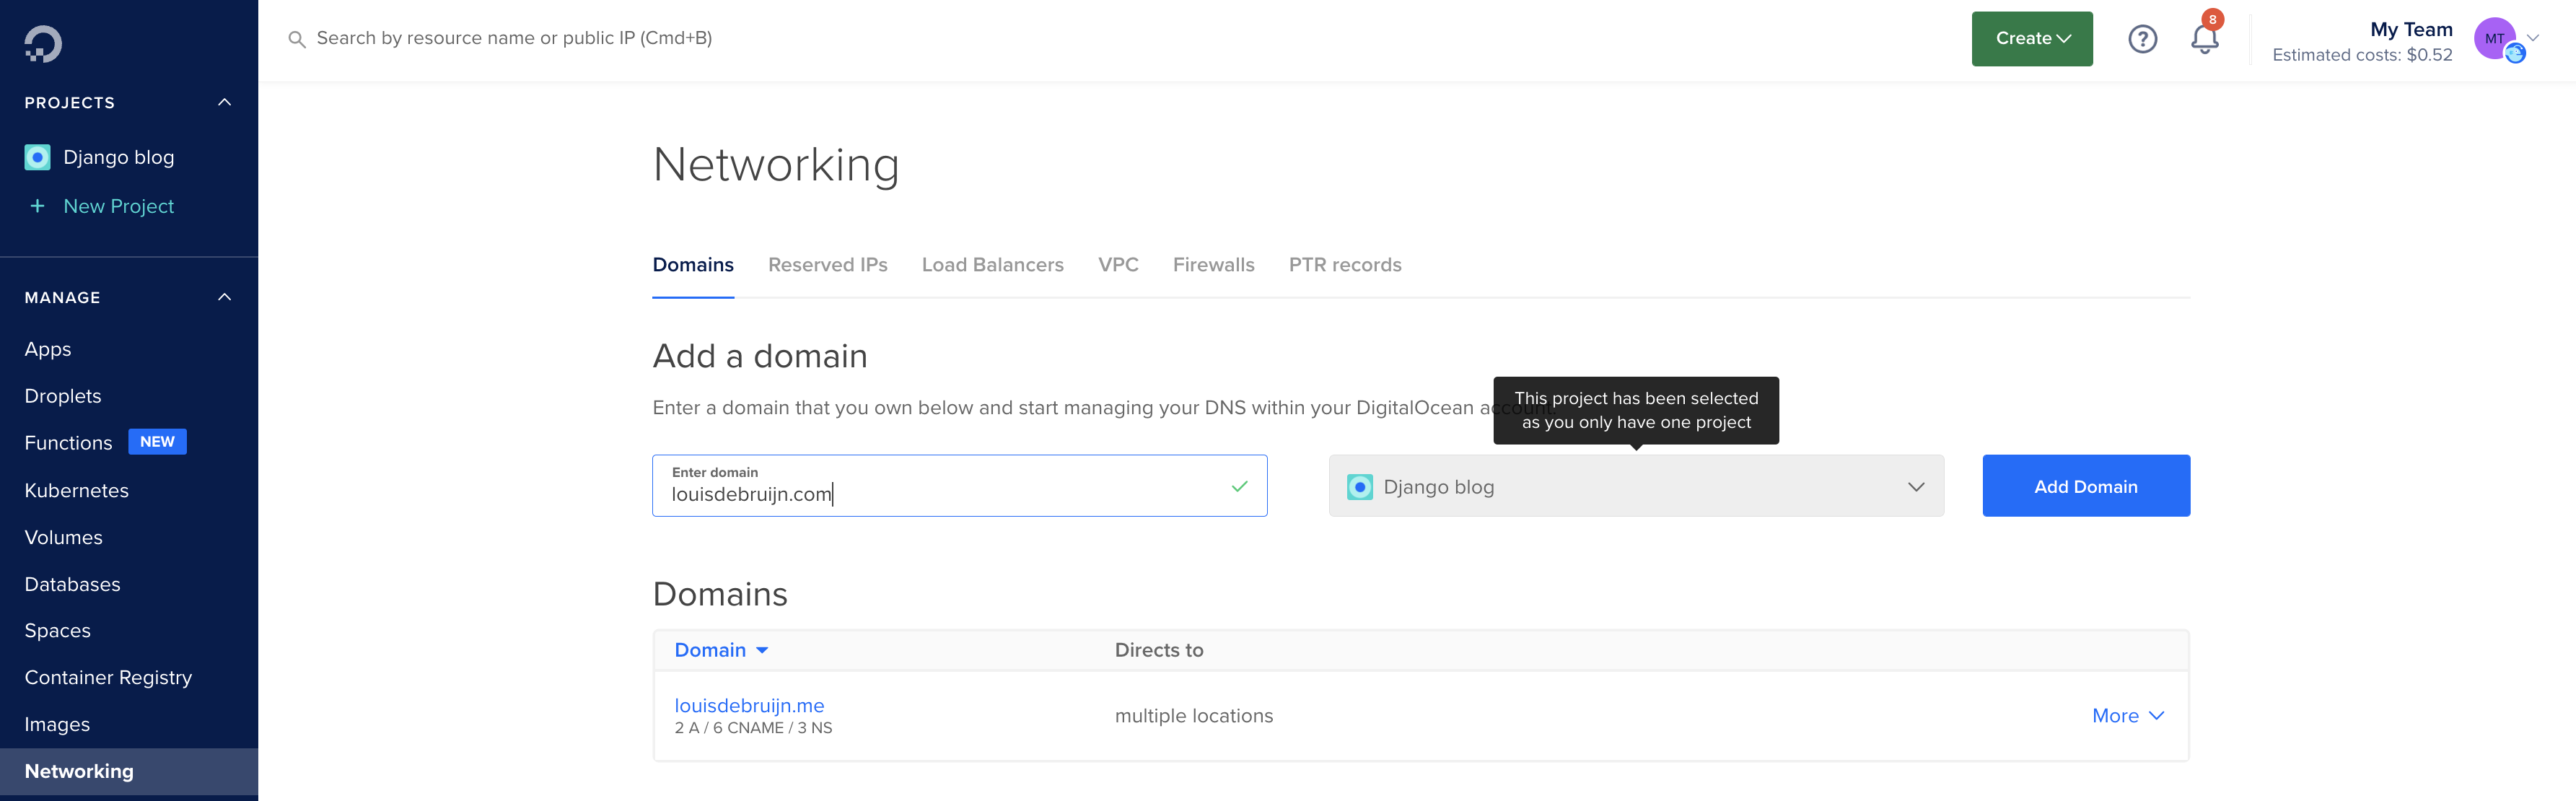Collapse the MANAGE section chevron
This screenshot has width=2576, height=801.
point(224,297)
